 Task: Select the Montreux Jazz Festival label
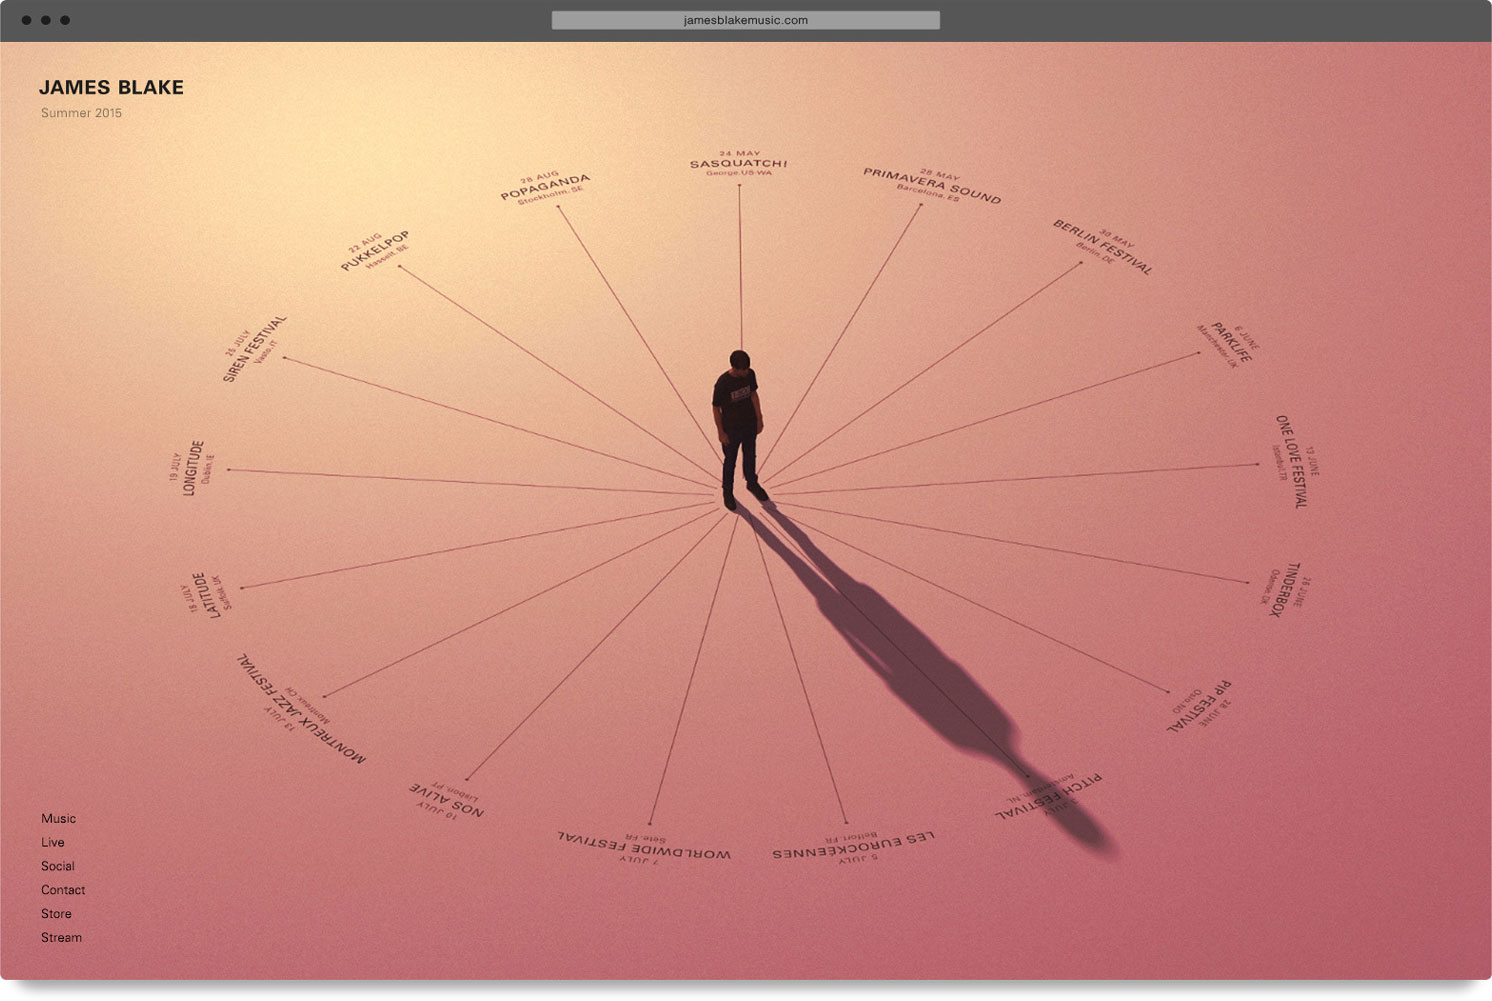coord(300,709)
